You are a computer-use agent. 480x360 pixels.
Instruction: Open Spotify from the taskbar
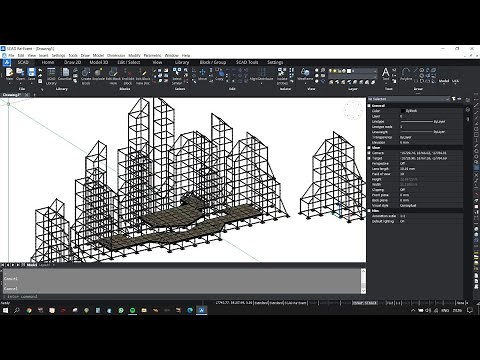132,310
